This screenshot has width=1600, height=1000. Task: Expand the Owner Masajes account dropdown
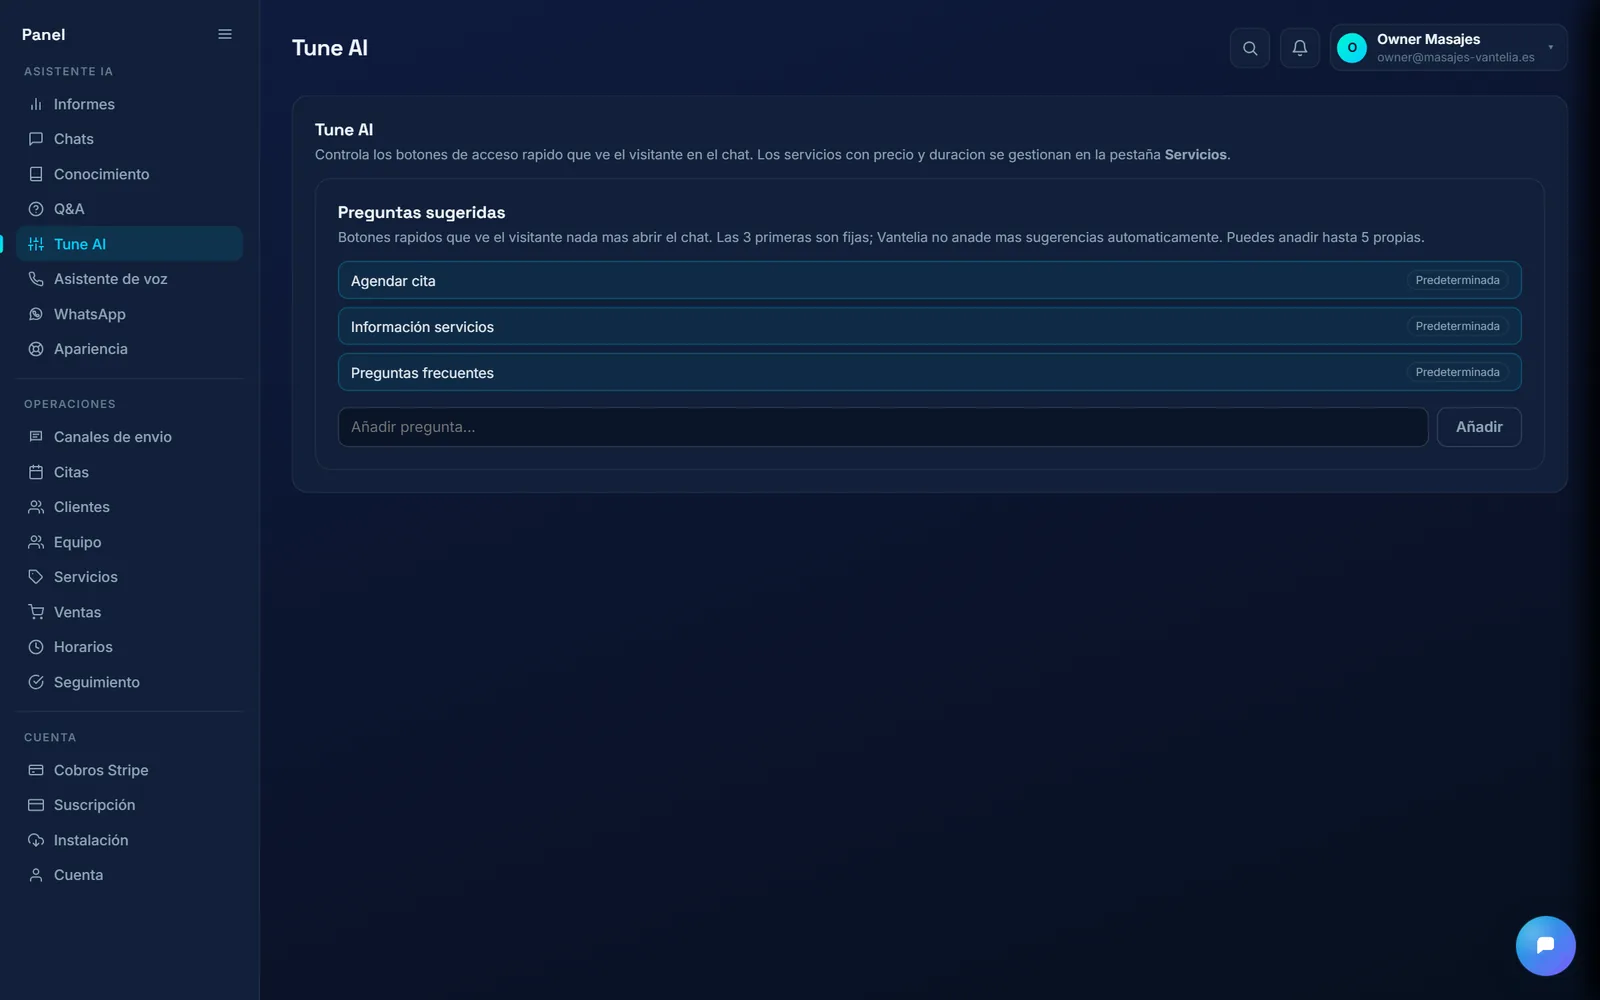coord(1448,48)
